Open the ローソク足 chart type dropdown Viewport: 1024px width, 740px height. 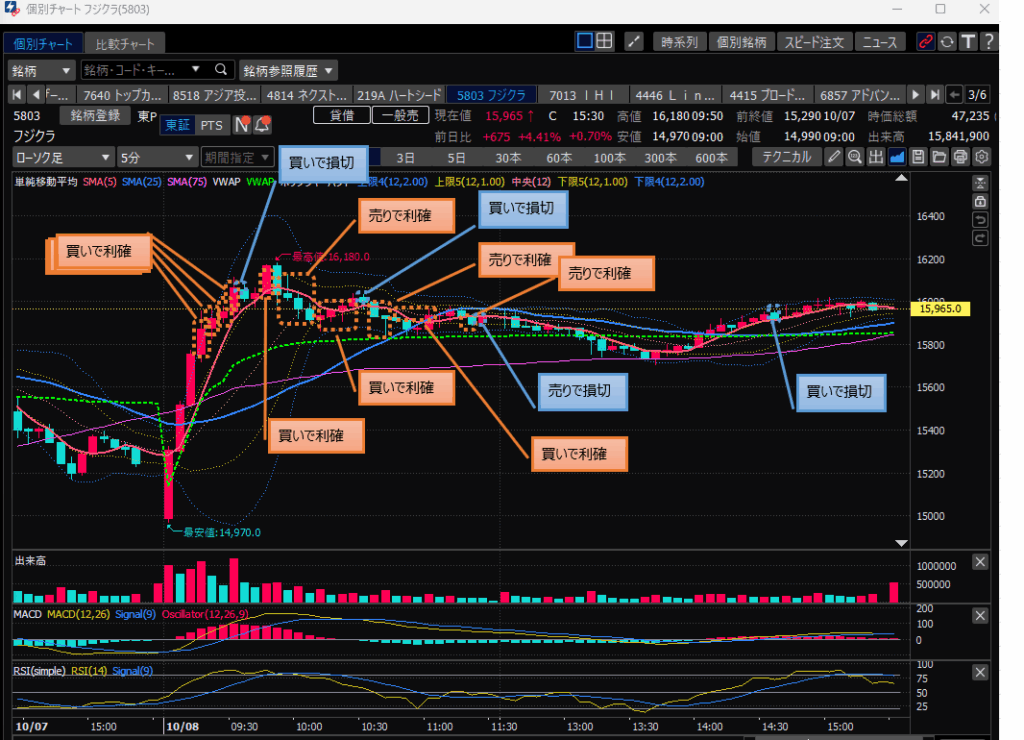62,157
